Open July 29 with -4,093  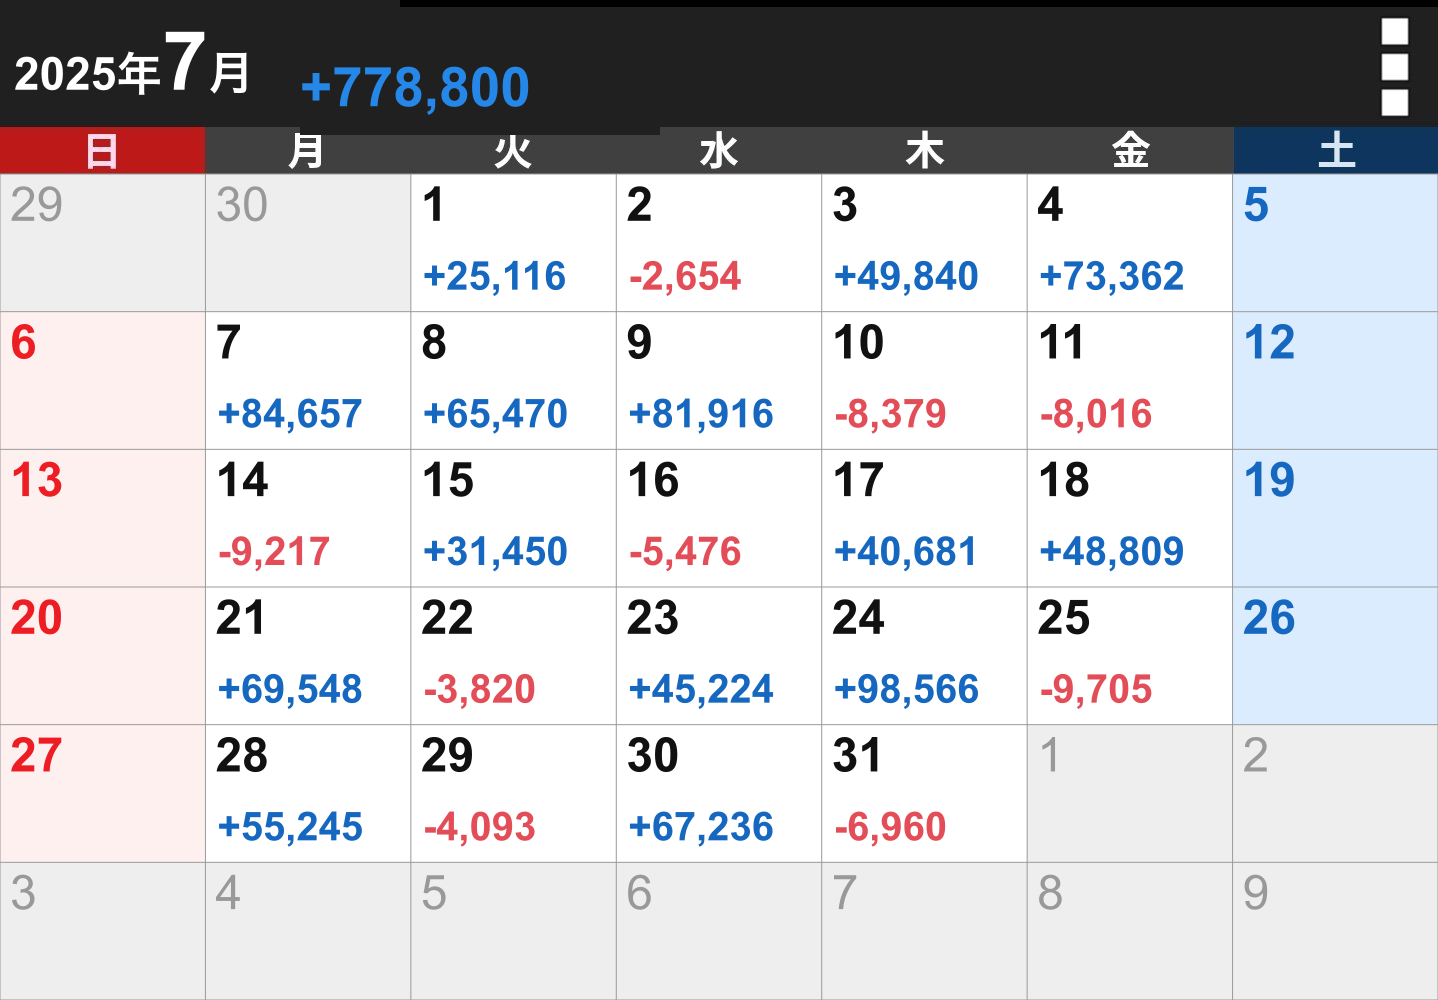tap(514, 794)
